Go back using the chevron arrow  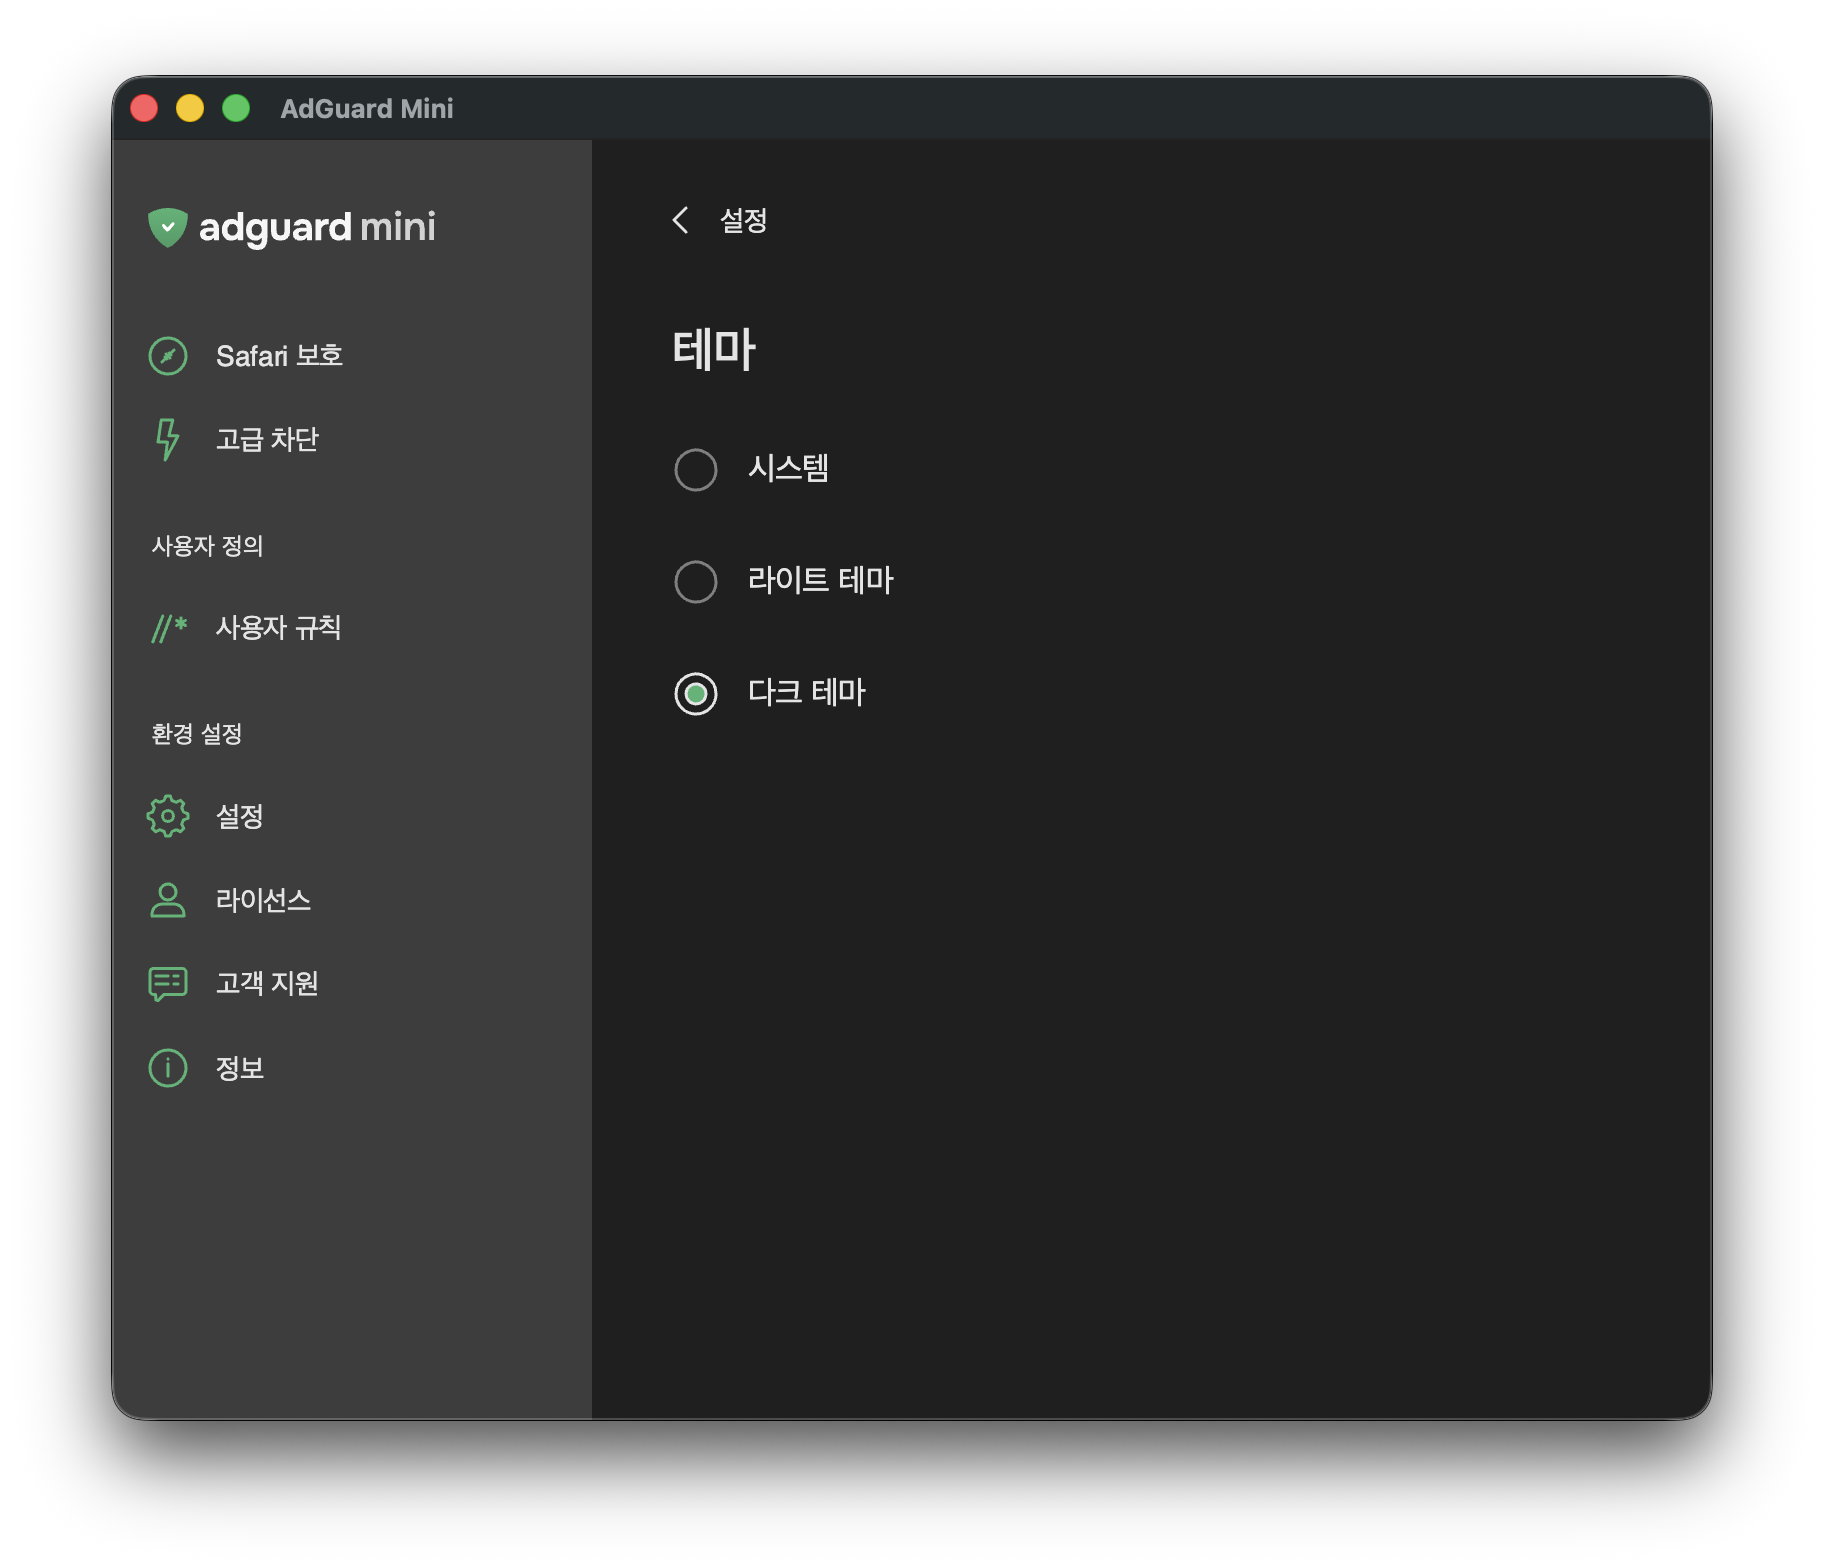click(681, 220)
